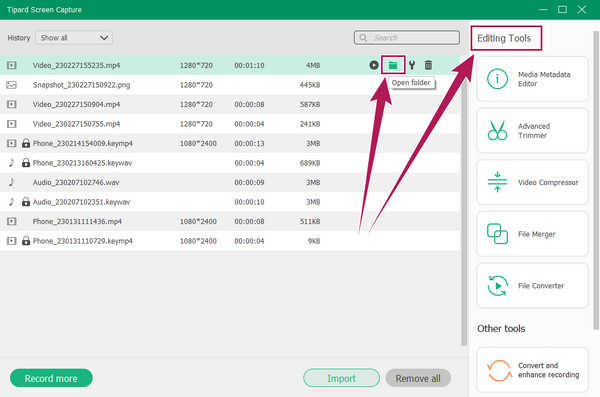Open folder for Video_230227155235.mp4

point(393,65)
